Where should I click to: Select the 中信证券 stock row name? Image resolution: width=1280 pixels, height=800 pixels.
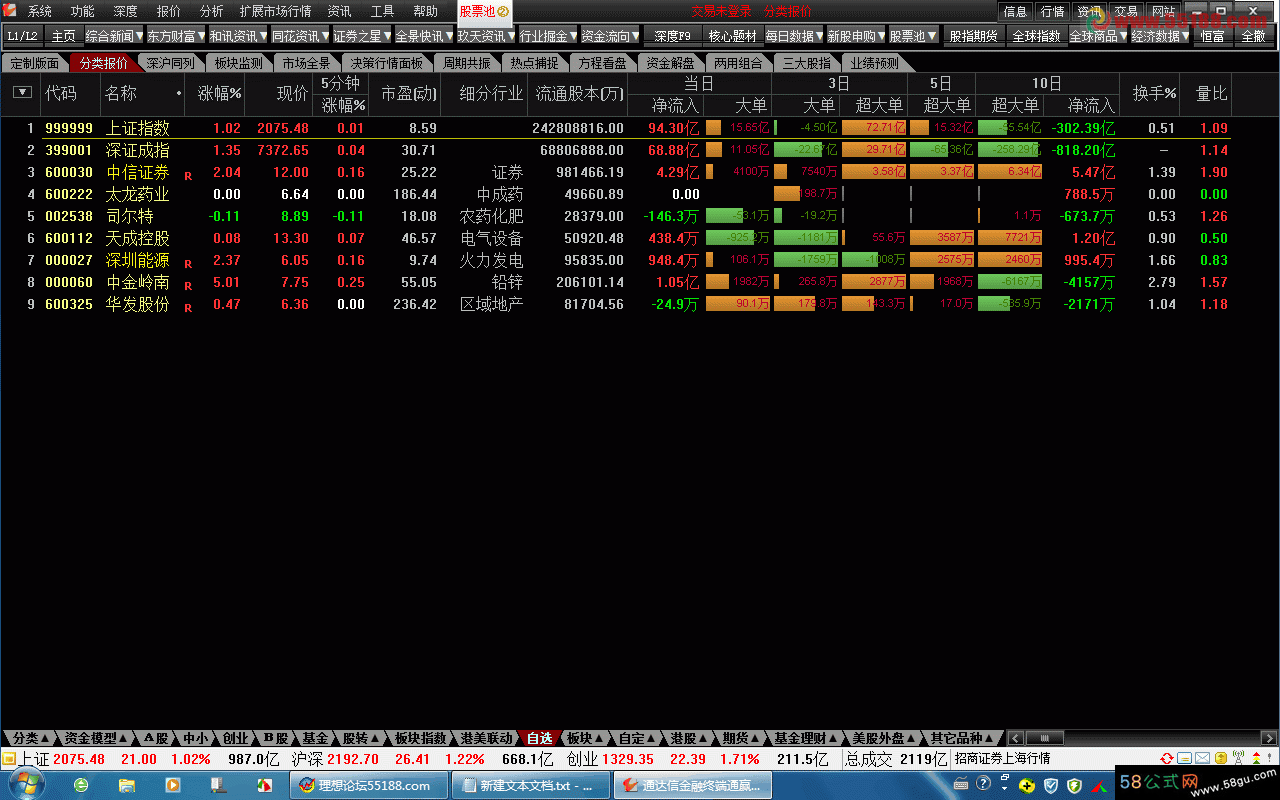(x=138, y=172)
